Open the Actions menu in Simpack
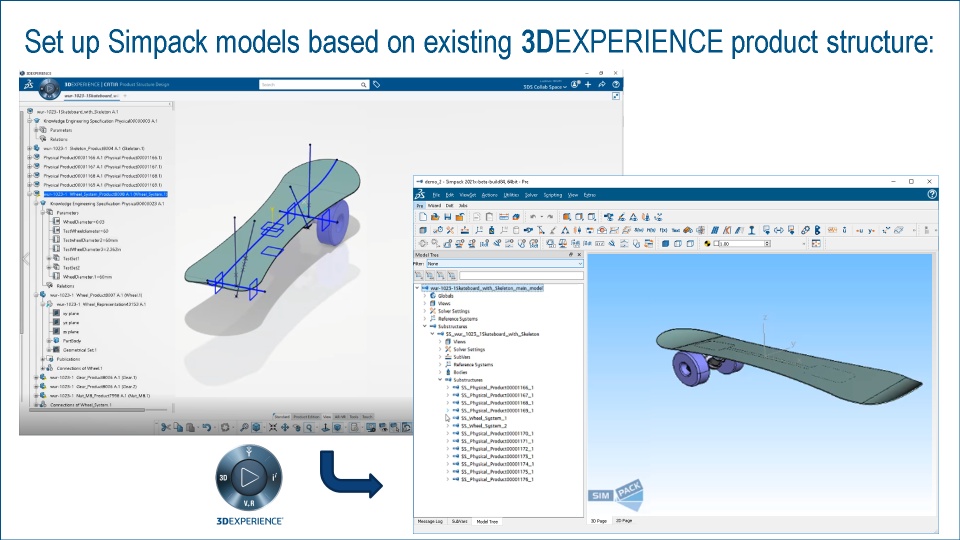Screen dimensions: 960x540 click(489, 195)
